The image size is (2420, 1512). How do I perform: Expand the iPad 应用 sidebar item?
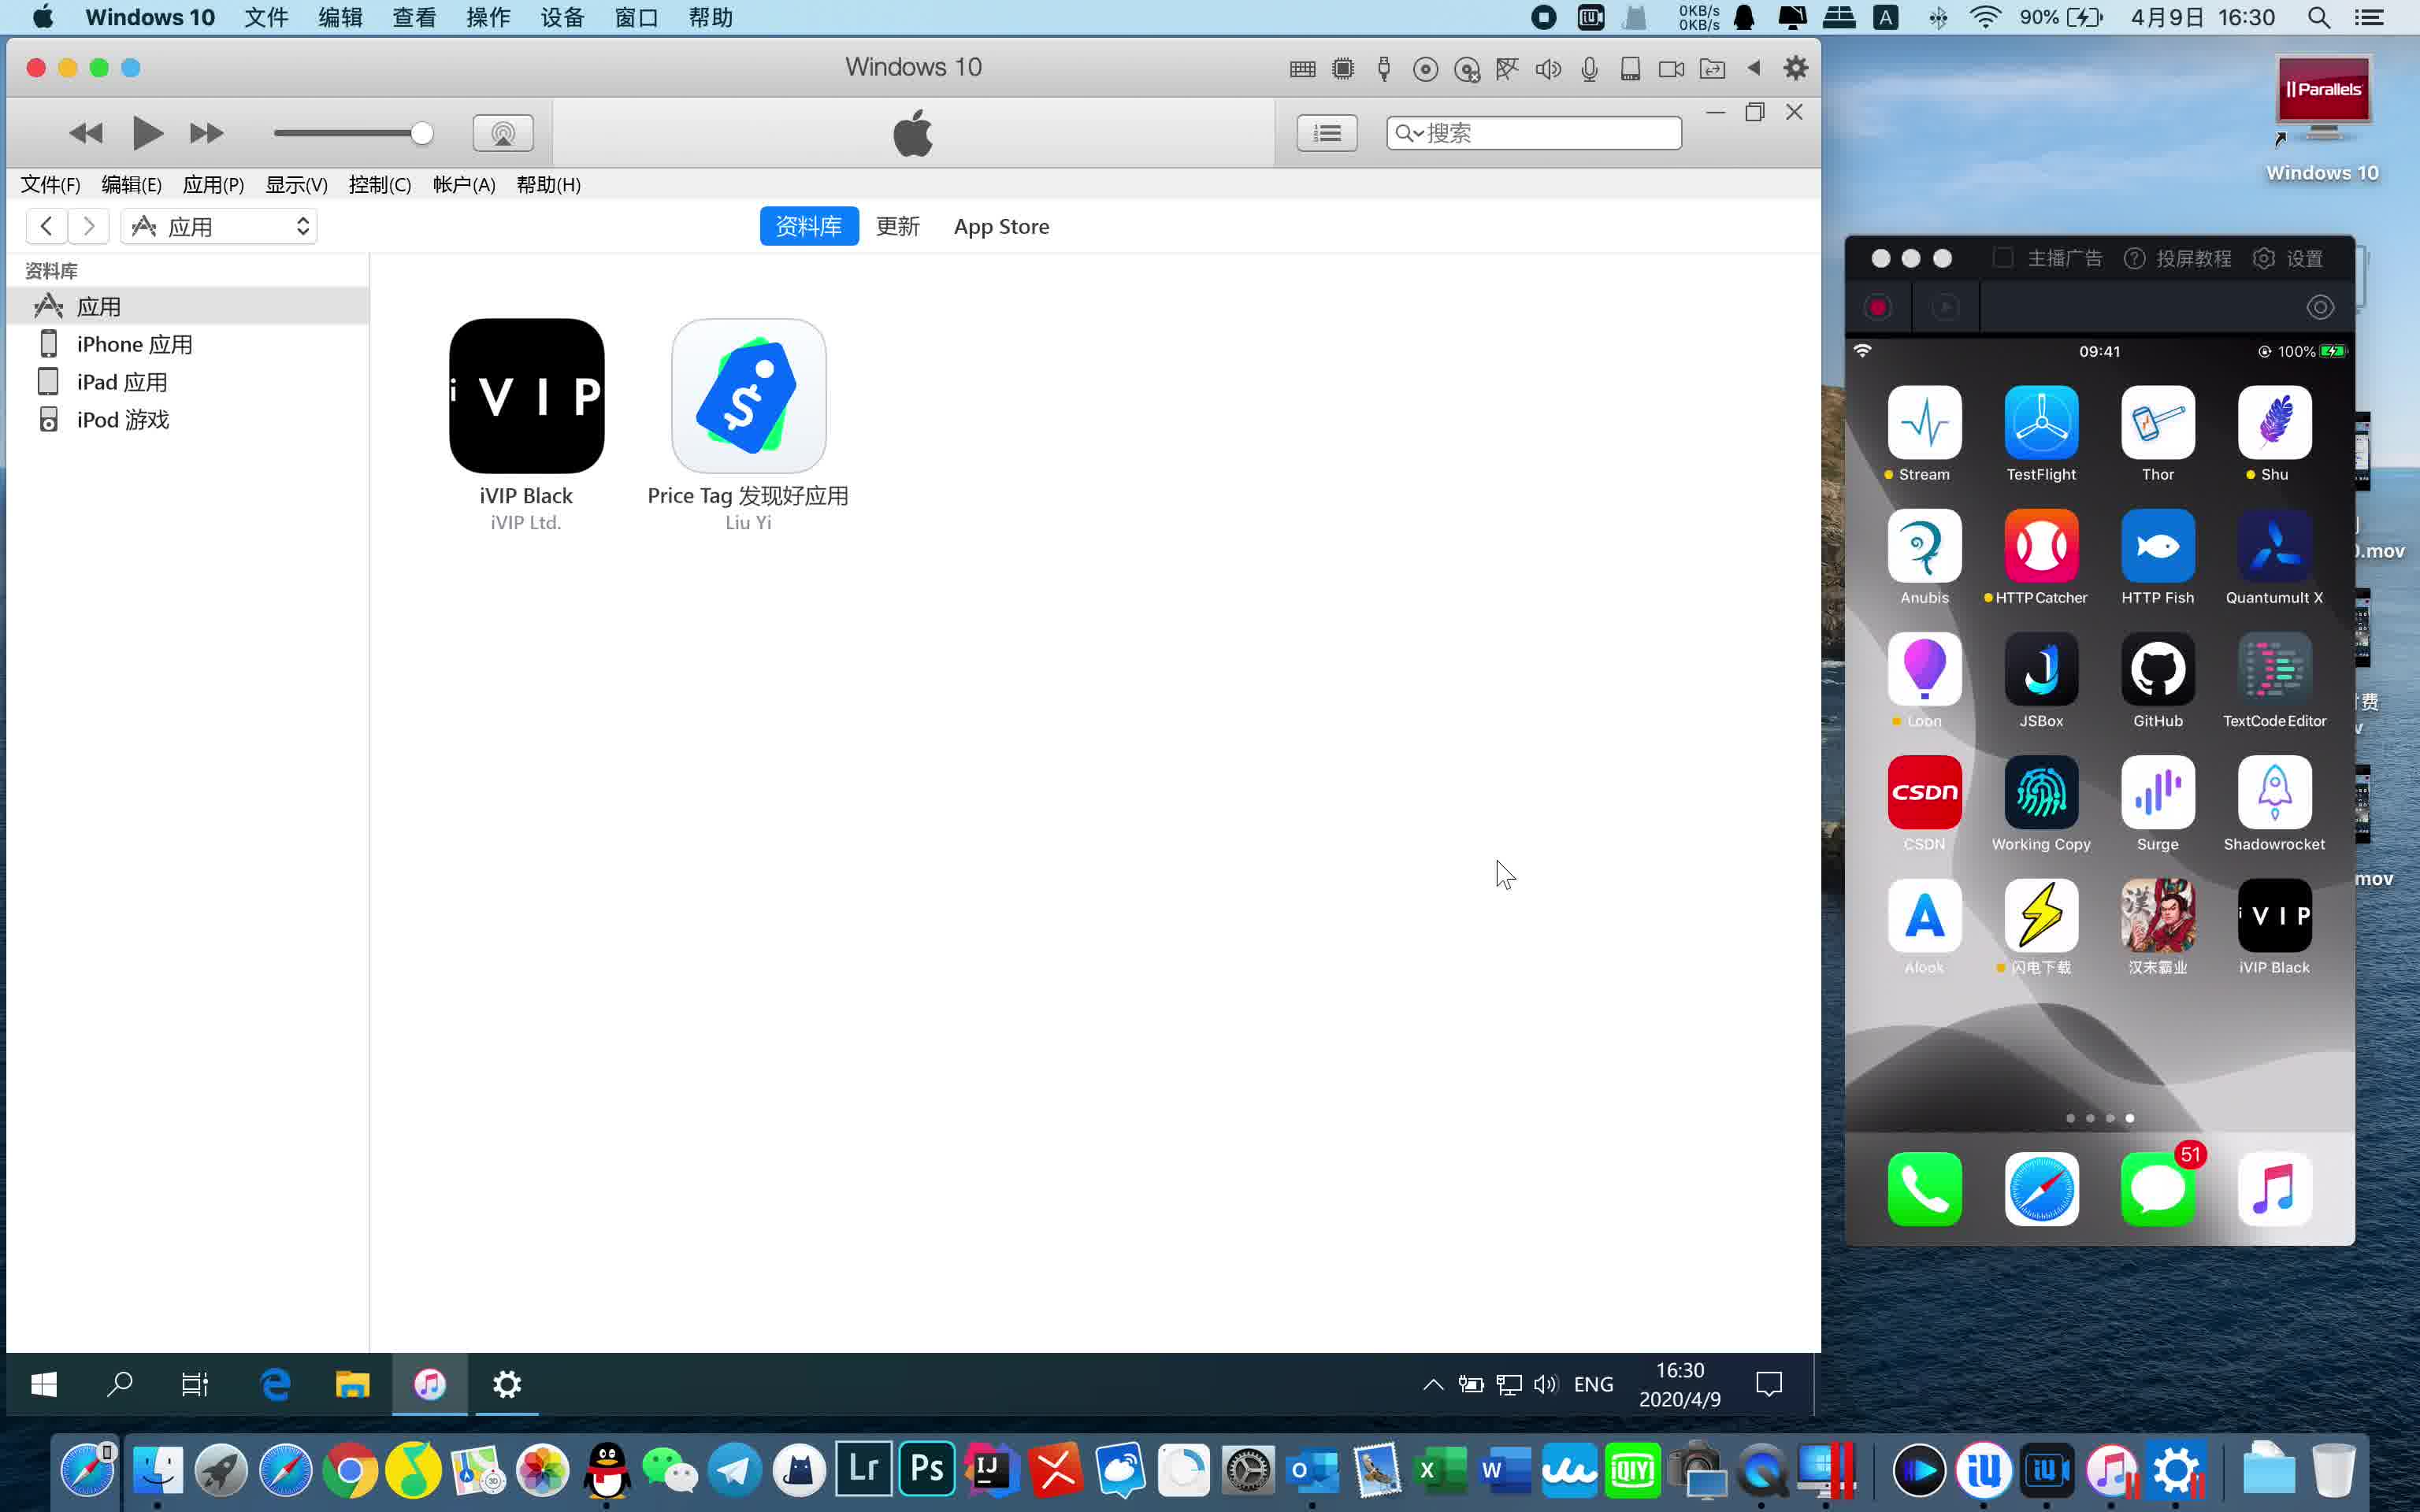(x=122, y=381)
